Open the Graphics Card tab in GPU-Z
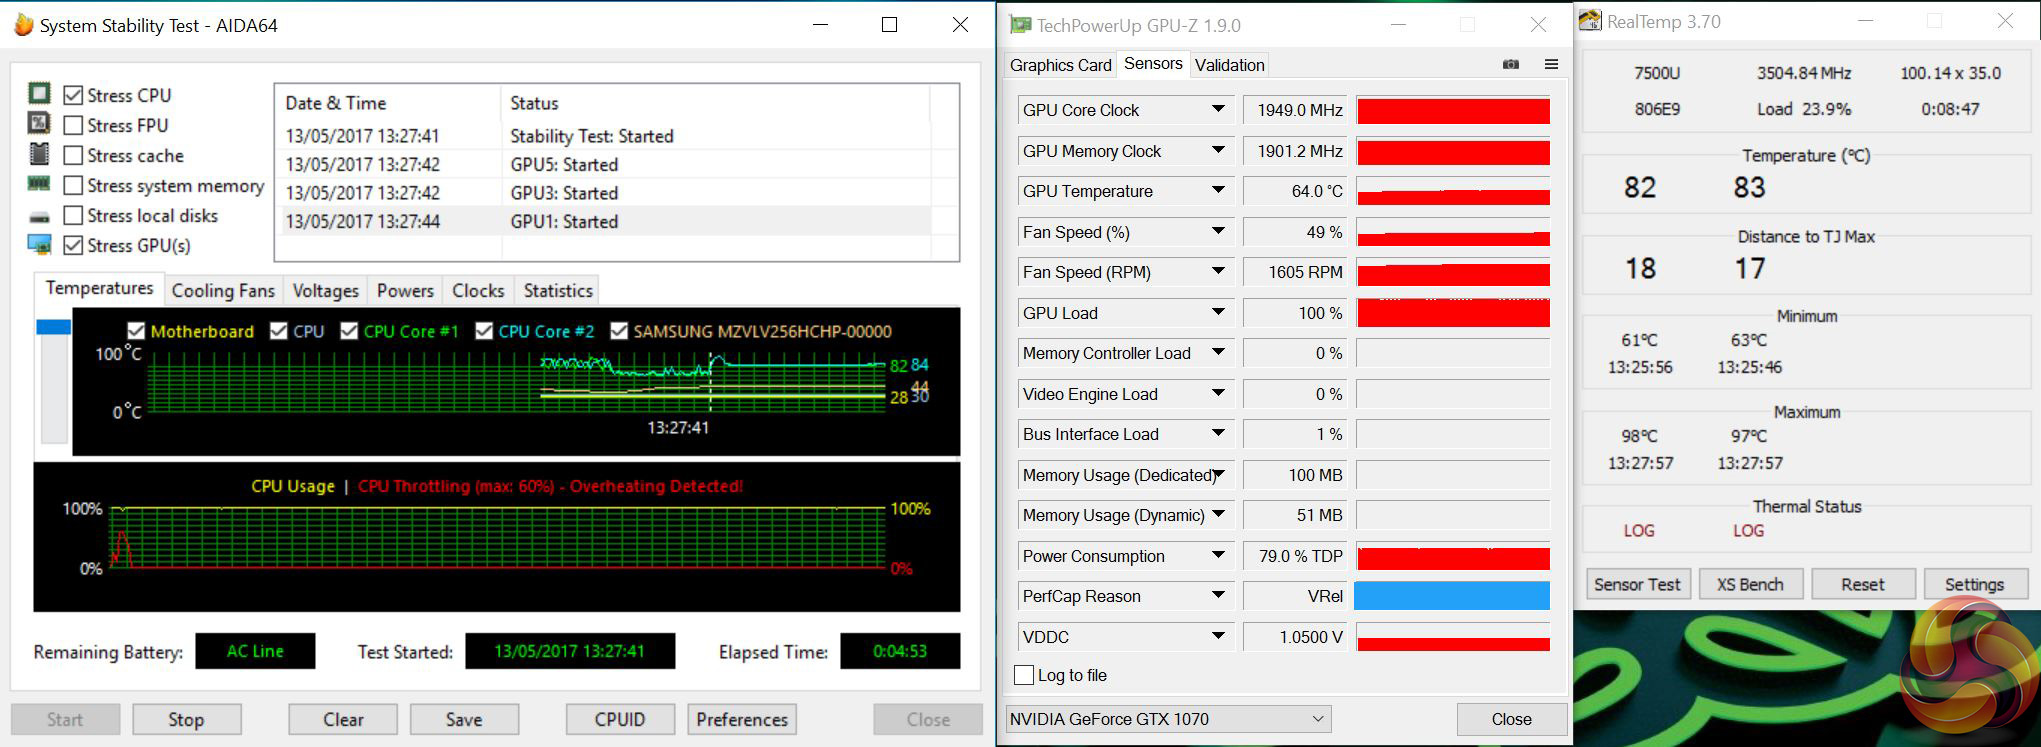2041x747 pixels. click(x=1061, y=65)
